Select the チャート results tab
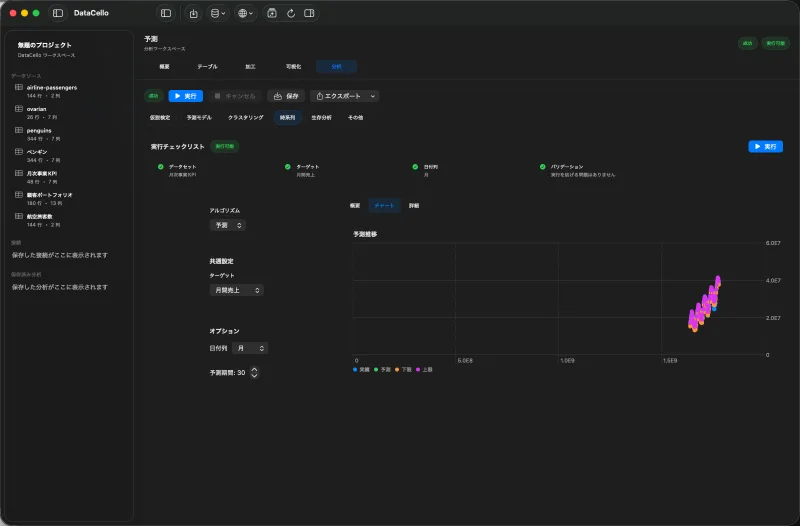Viewport: 800px width, 526px height. pyautogui.click(x=384, y=206)
